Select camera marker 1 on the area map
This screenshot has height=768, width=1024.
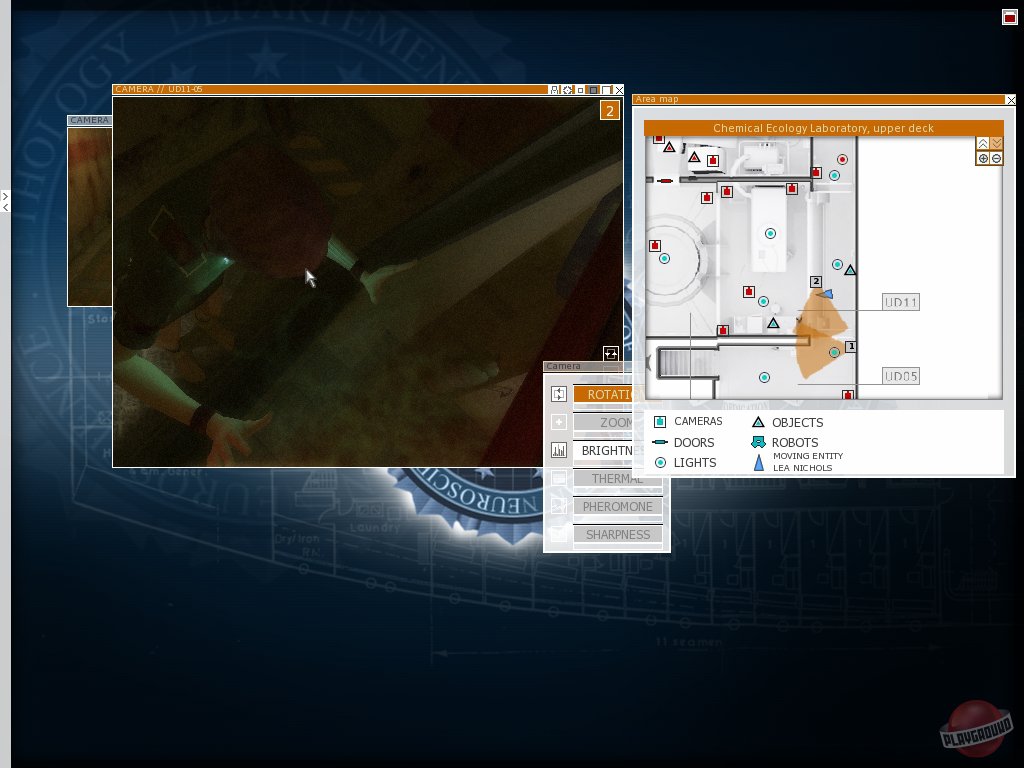[850, 346]
